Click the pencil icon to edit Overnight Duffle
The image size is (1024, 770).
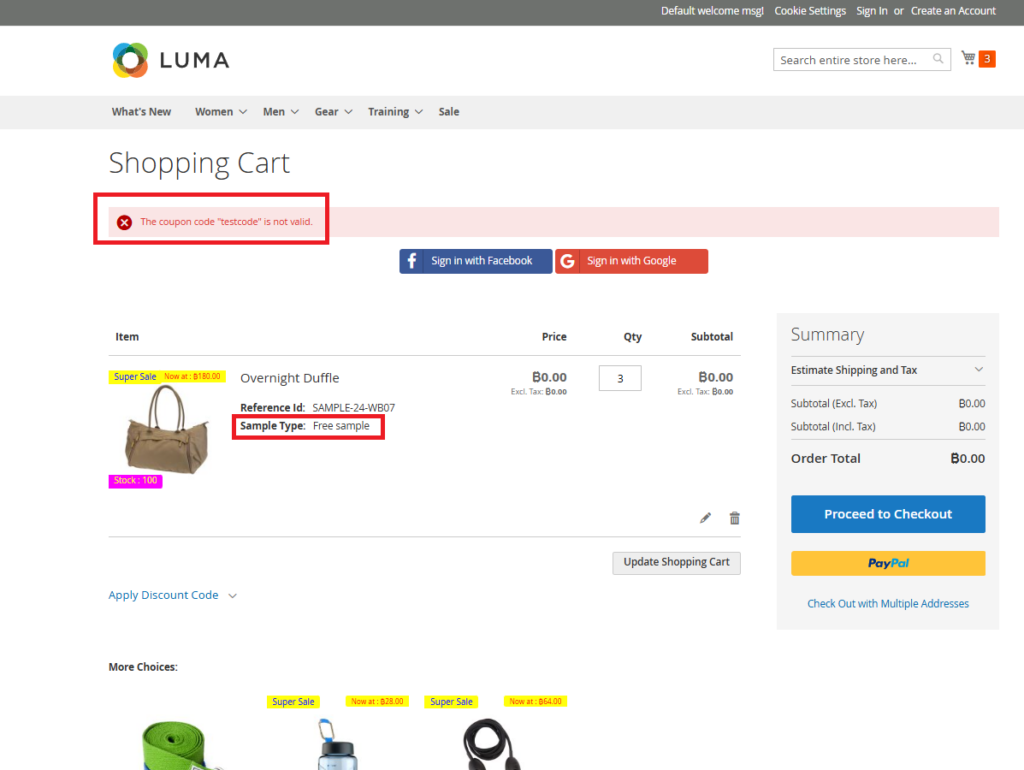(x=705, y=517)
